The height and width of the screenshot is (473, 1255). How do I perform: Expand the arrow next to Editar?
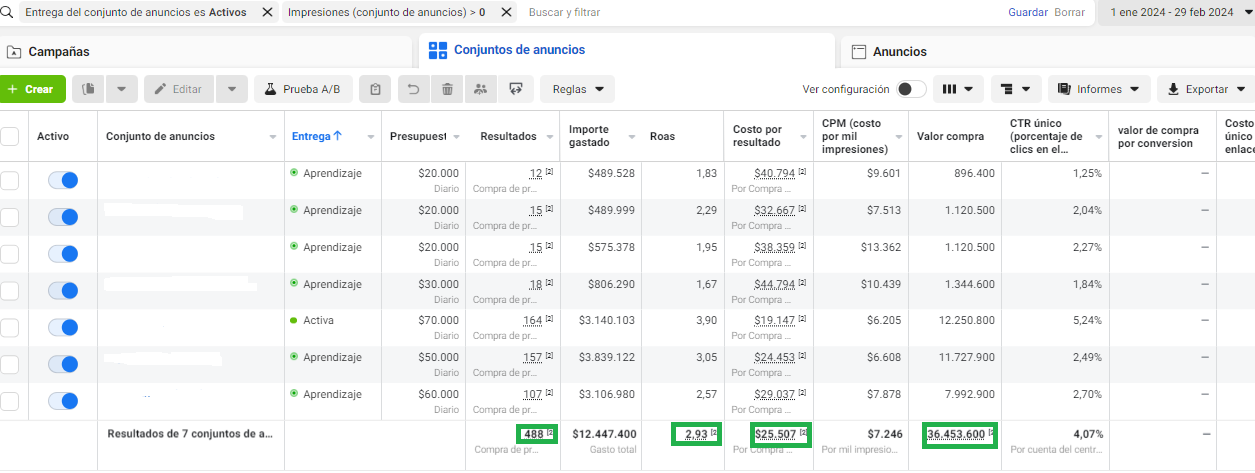[x=231, y=89]
